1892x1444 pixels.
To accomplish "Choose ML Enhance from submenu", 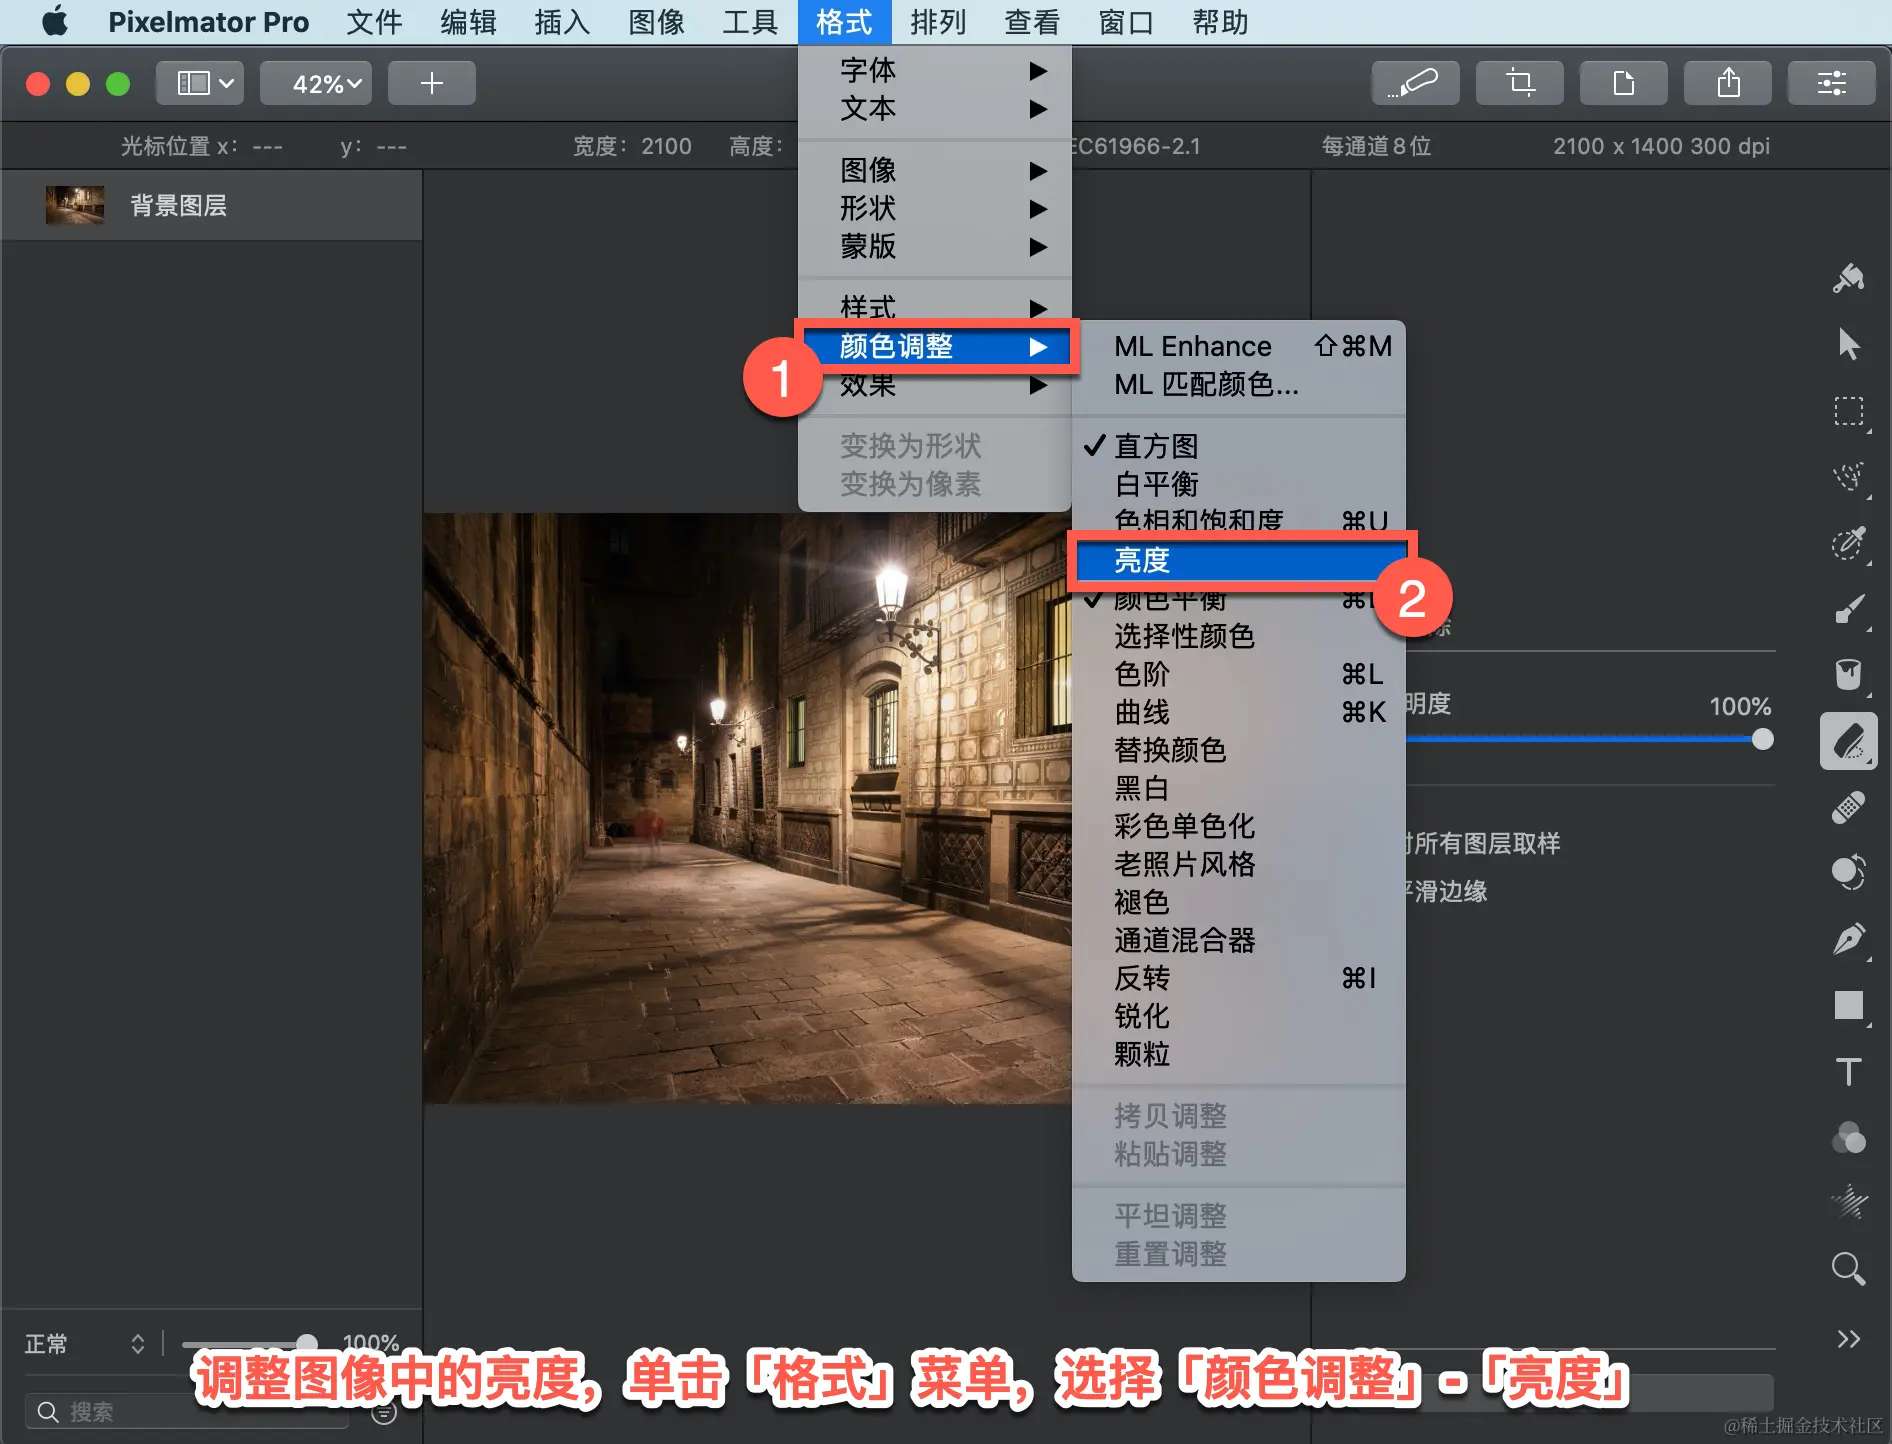I will (x=1238, y=346).
